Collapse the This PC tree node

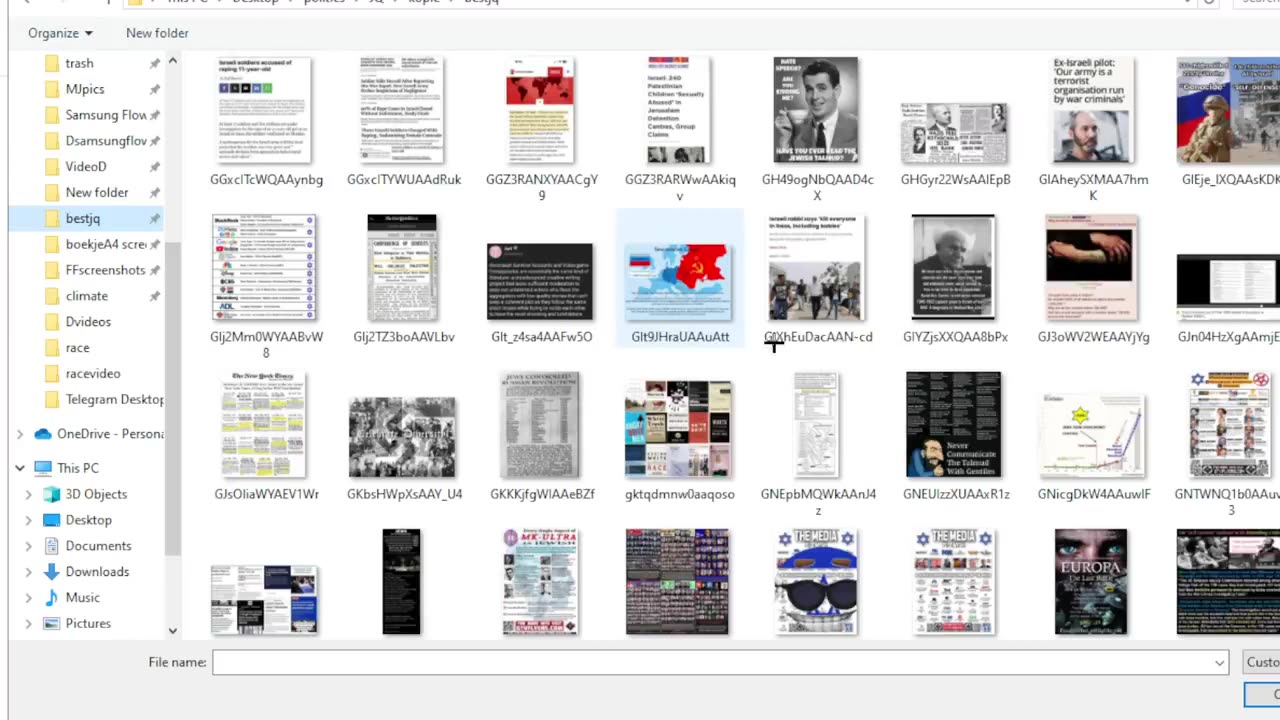click(x=20, y=468)
